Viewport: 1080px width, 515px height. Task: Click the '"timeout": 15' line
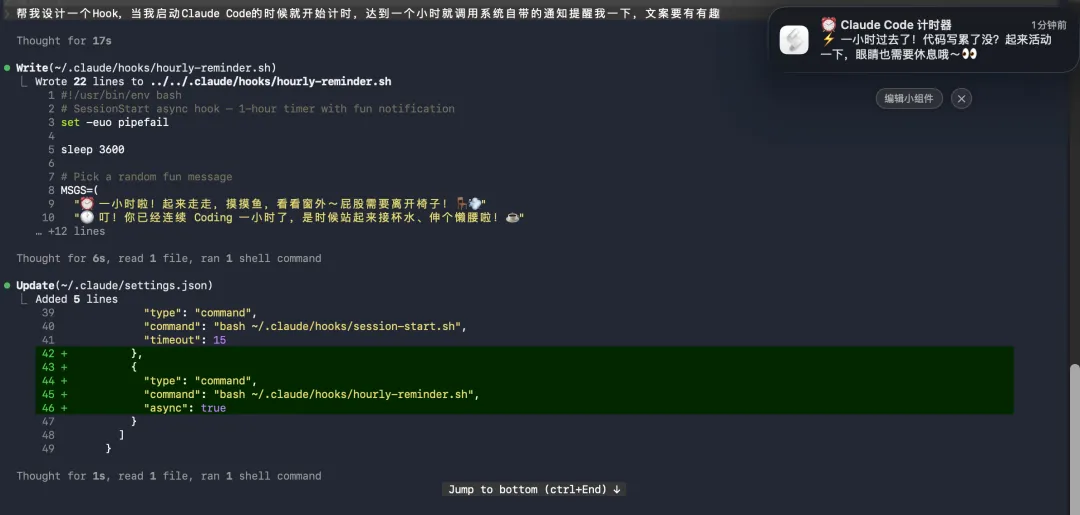185,340
